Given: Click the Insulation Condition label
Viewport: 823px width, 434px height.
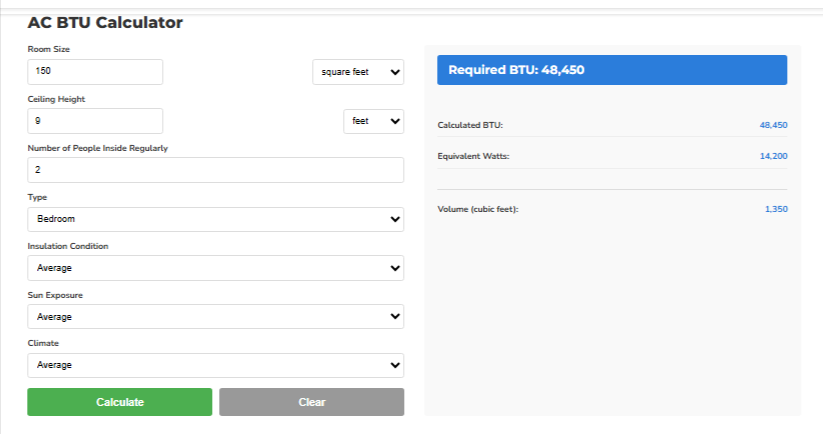Looking at the screenshot, I should [x=68, y=246].
